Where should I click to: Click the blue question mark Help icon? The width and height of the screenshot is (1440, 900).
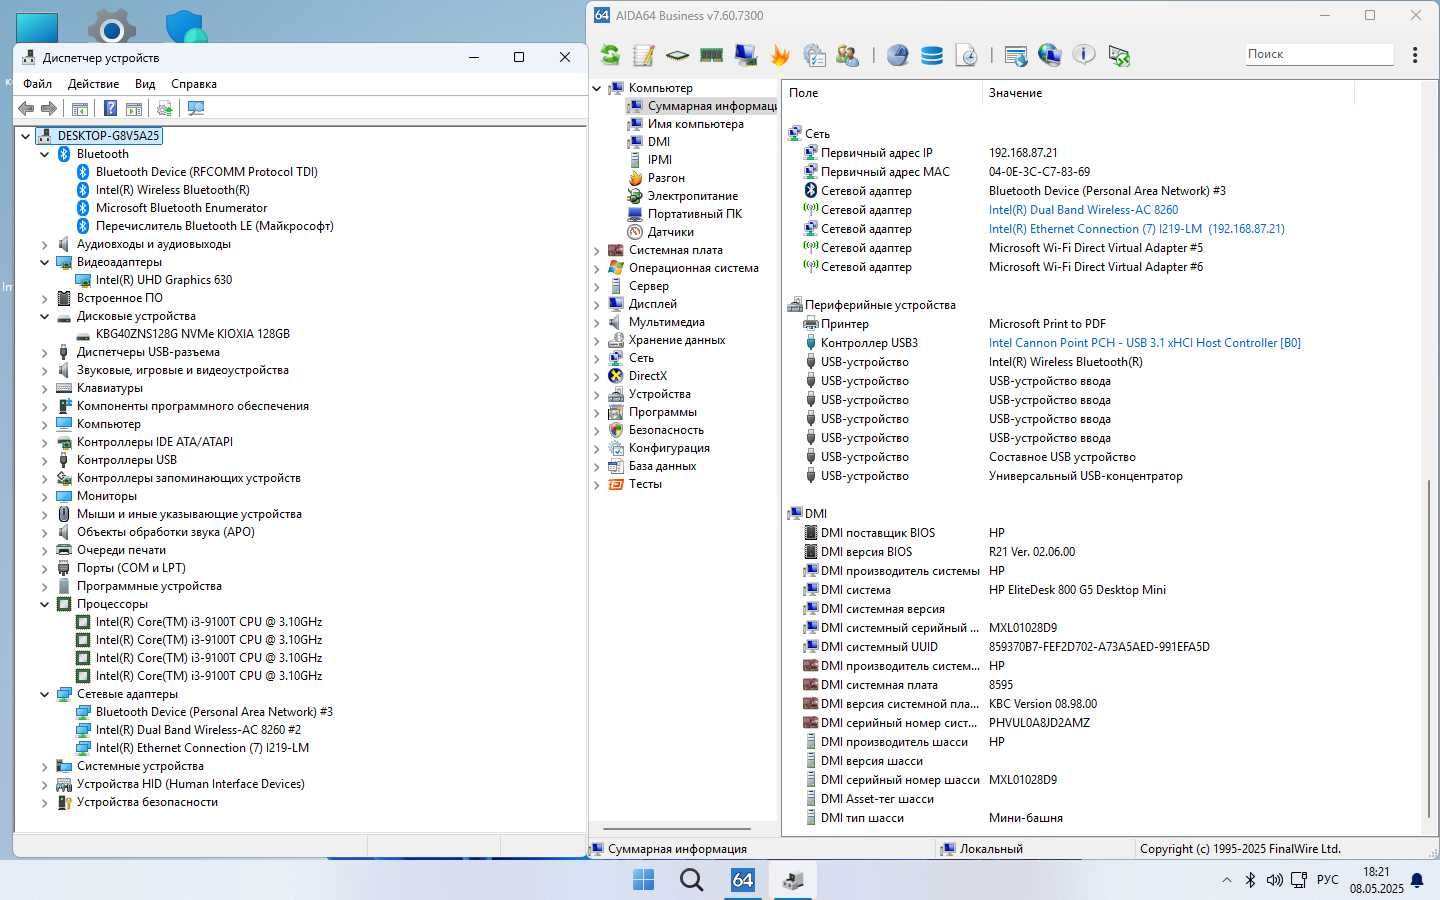tap(111, 108)
